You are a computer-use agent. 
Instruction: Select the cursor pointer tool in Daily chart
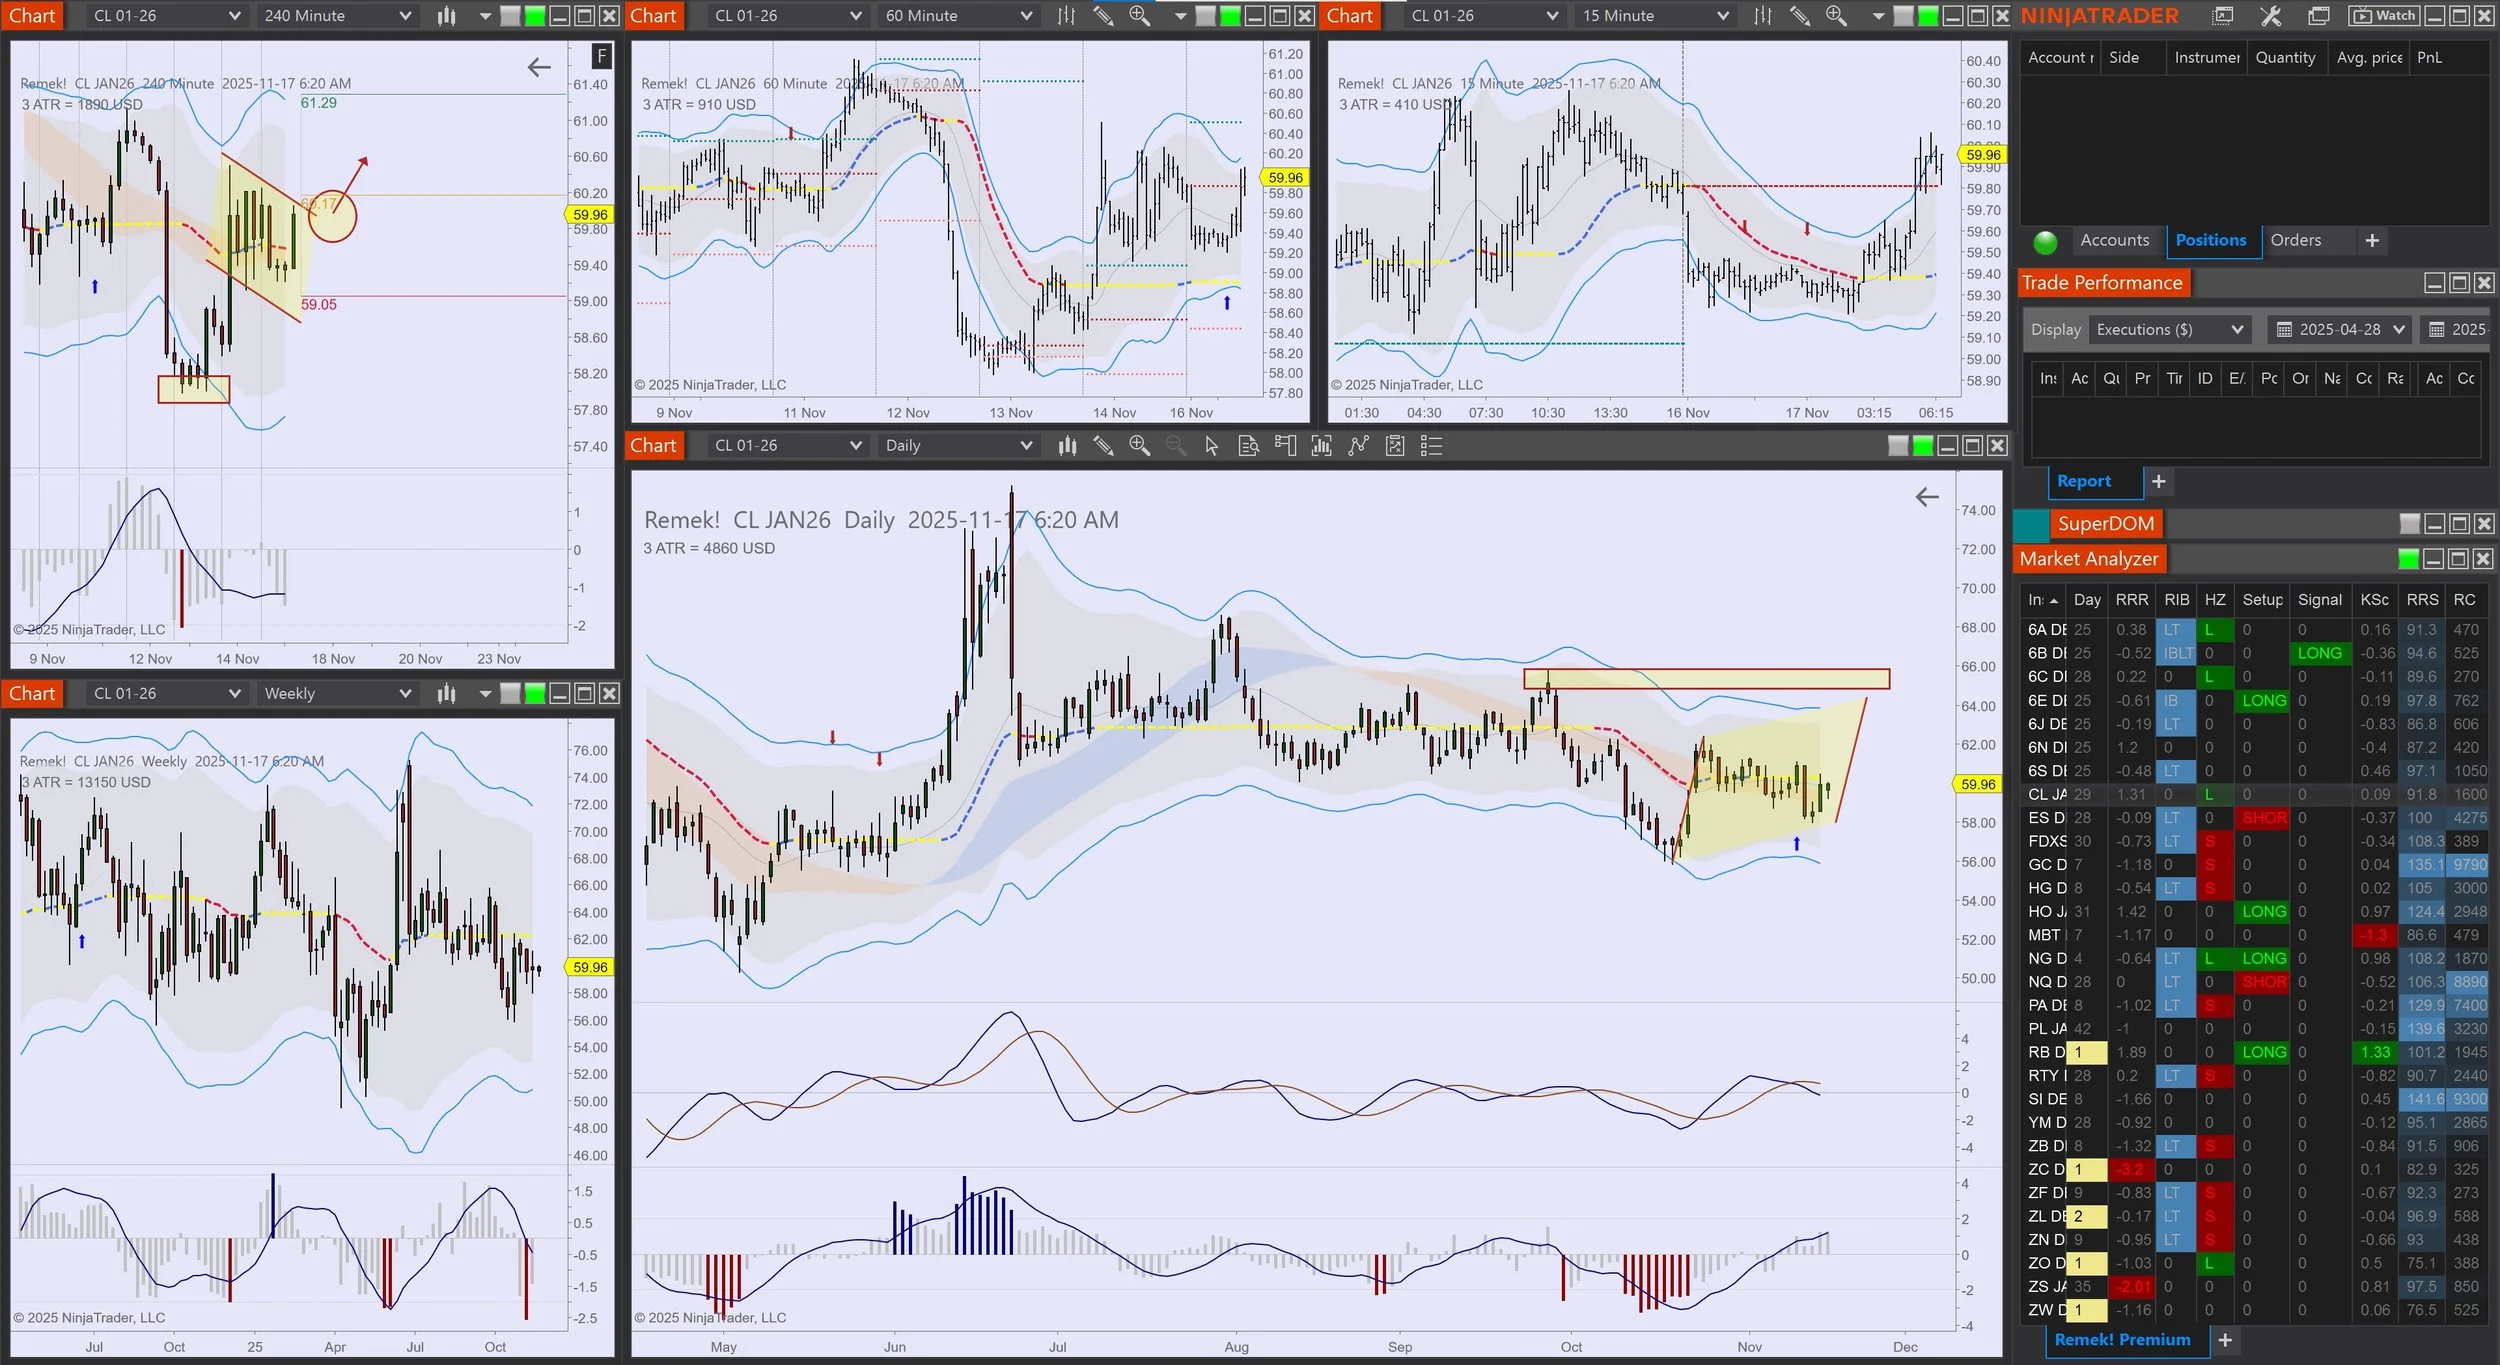(x=1211, y=446)
